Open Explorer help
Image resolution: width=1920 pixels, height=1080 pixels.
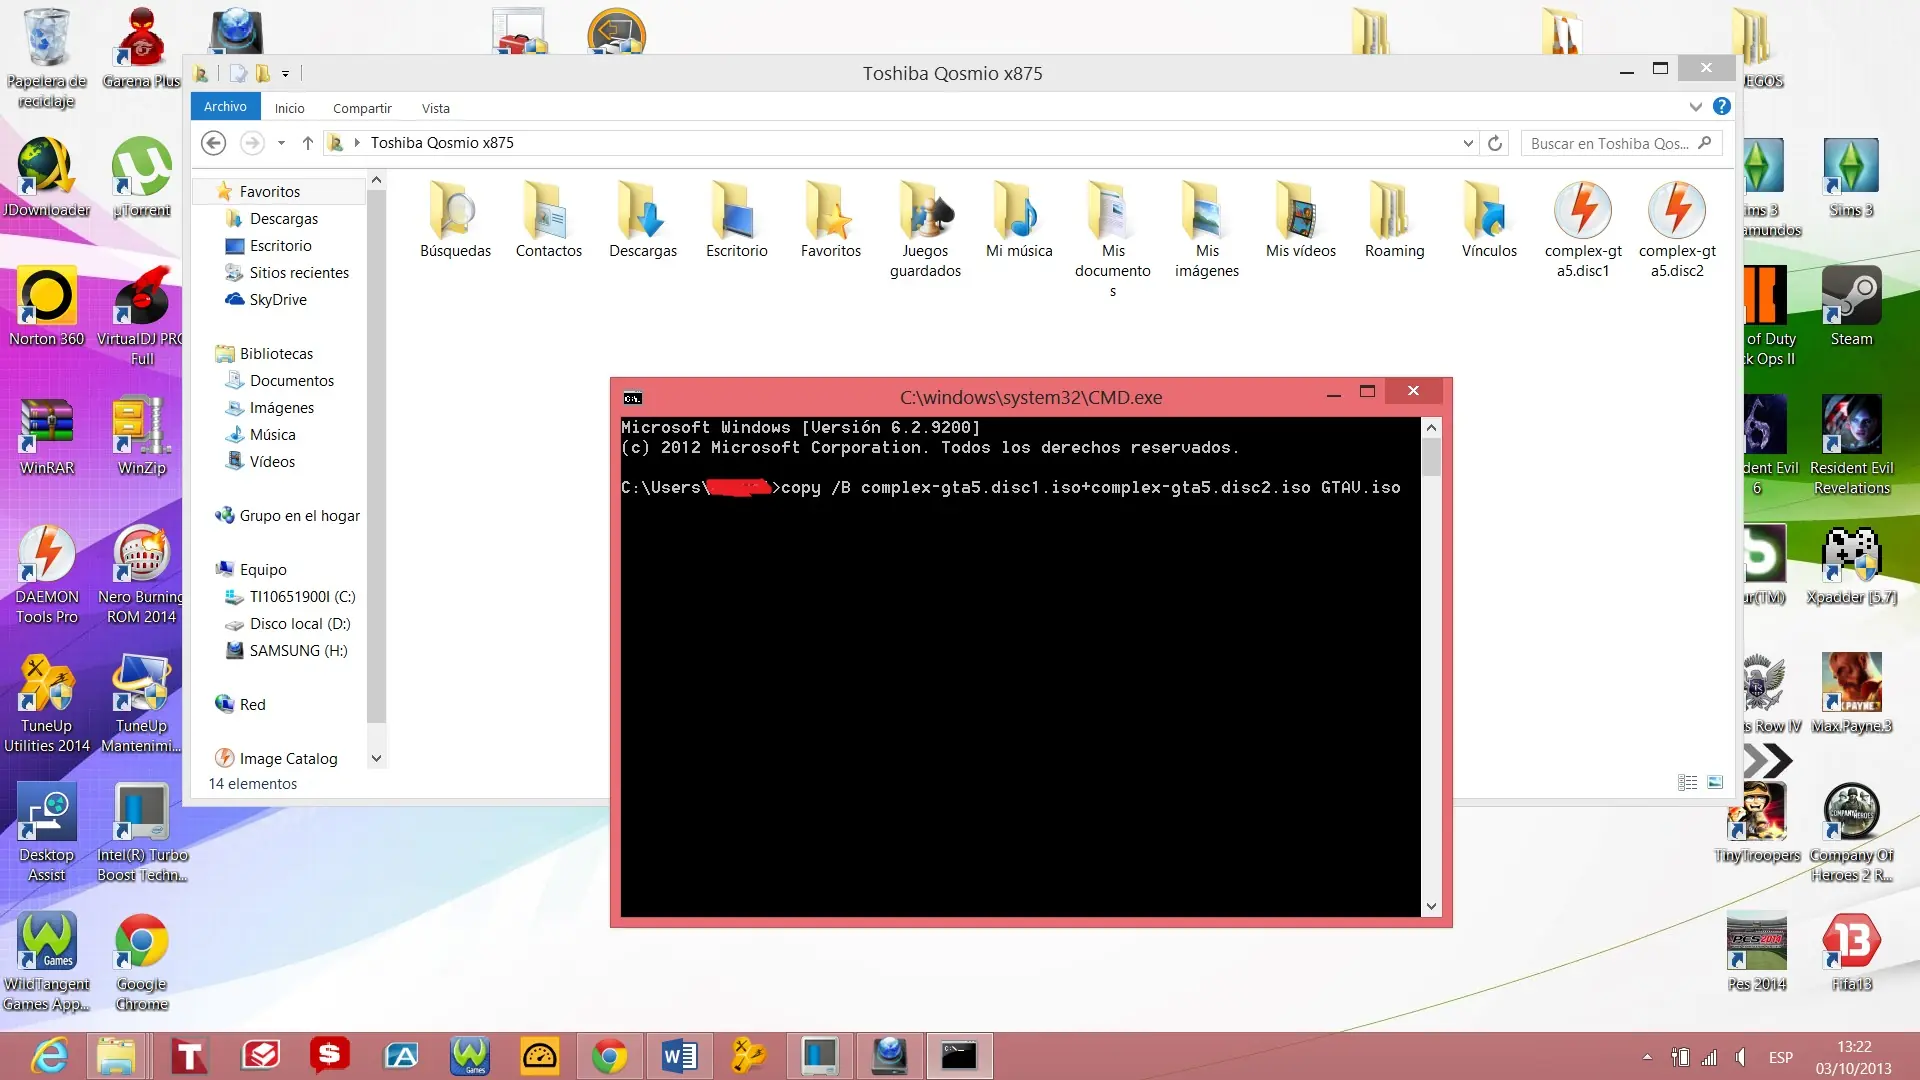tap(1721, 106)
